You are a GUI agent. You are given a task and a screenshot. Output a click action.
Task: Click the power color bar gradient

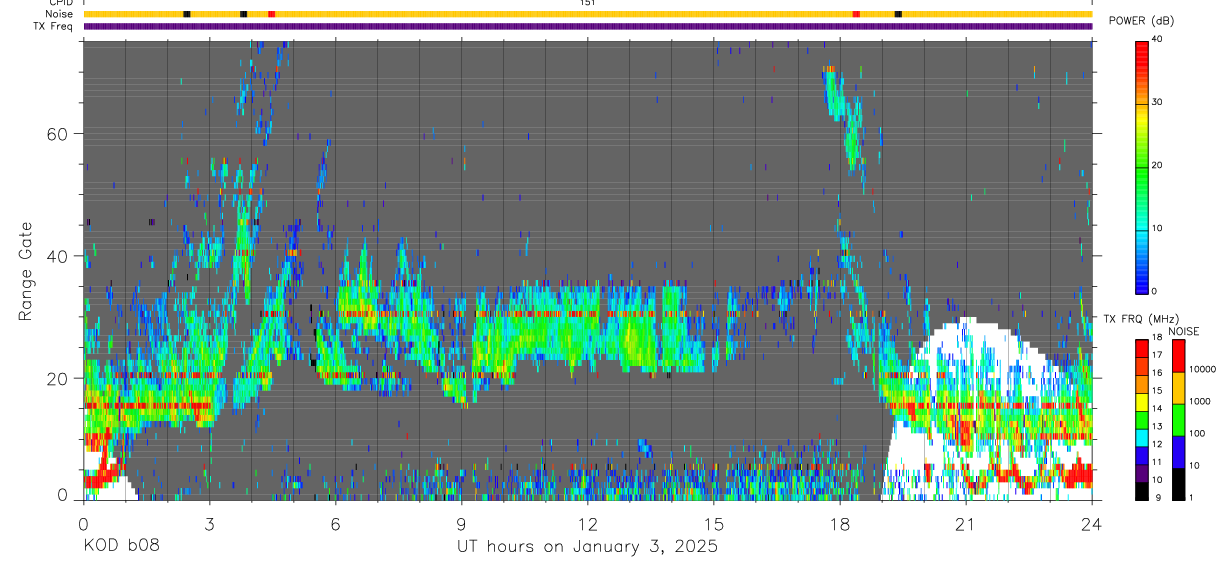pos(1142,166)
